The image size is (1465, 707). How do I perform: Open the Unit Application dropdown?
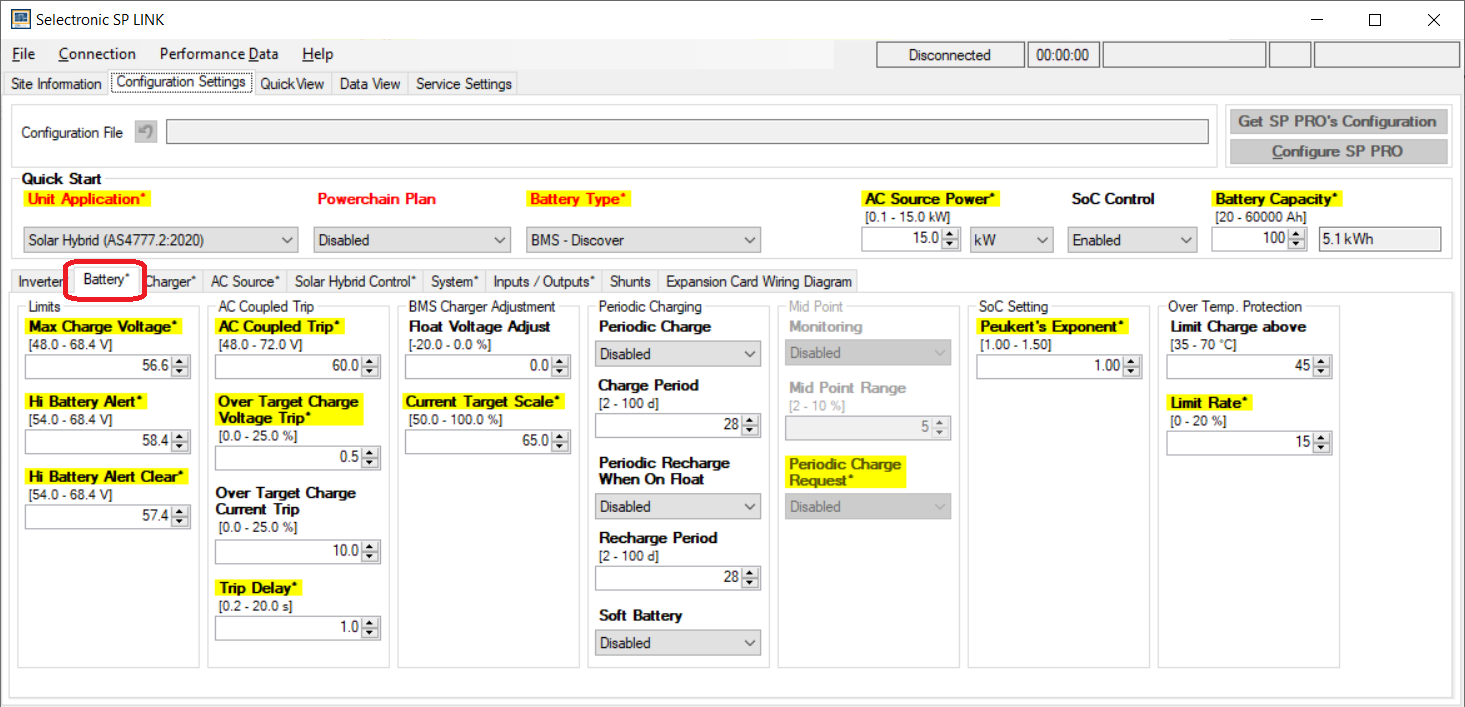click(160, 240)
